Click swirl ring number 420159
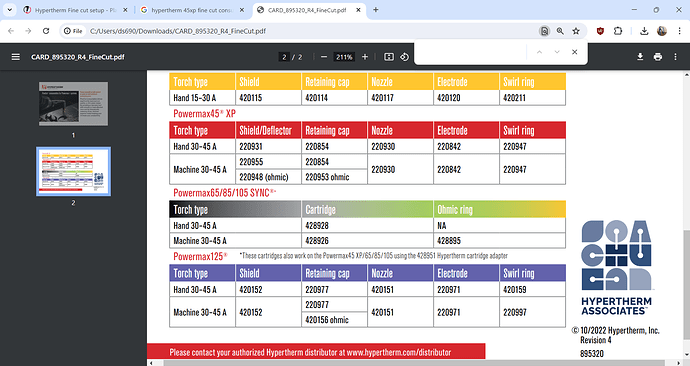This screenshot has height=366, width=690. [x=515, y=289]
